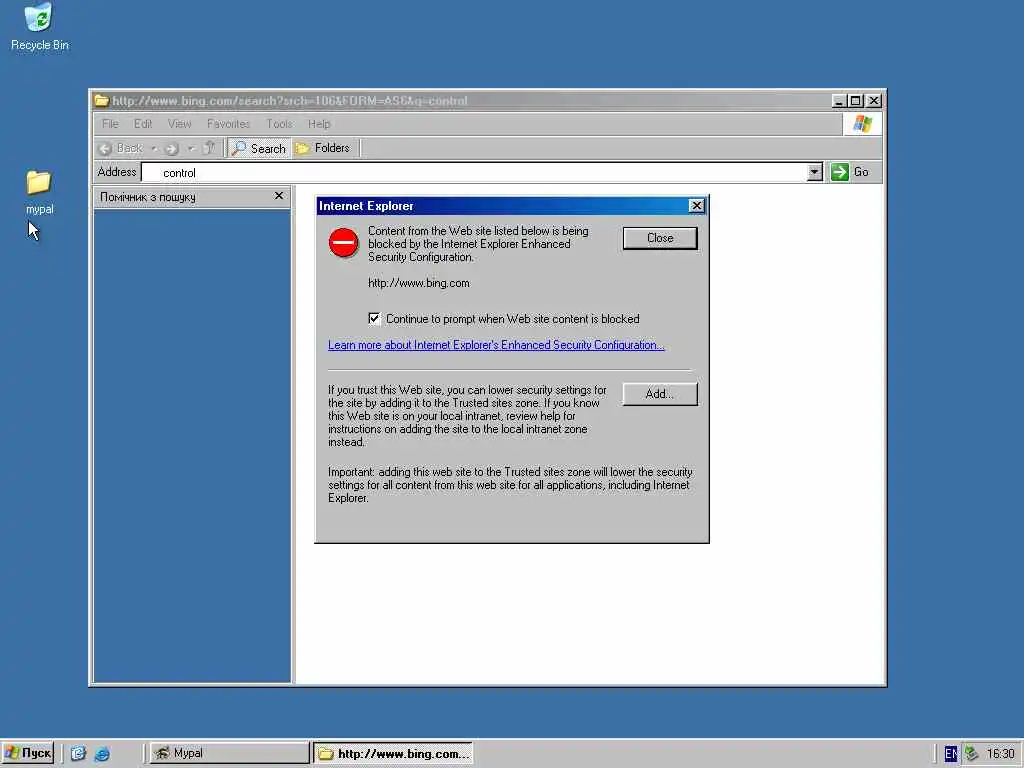Open the Пуск start menu
This screenshot has width=1024, height=768.
pyautogui.click(x=27, y=753)
